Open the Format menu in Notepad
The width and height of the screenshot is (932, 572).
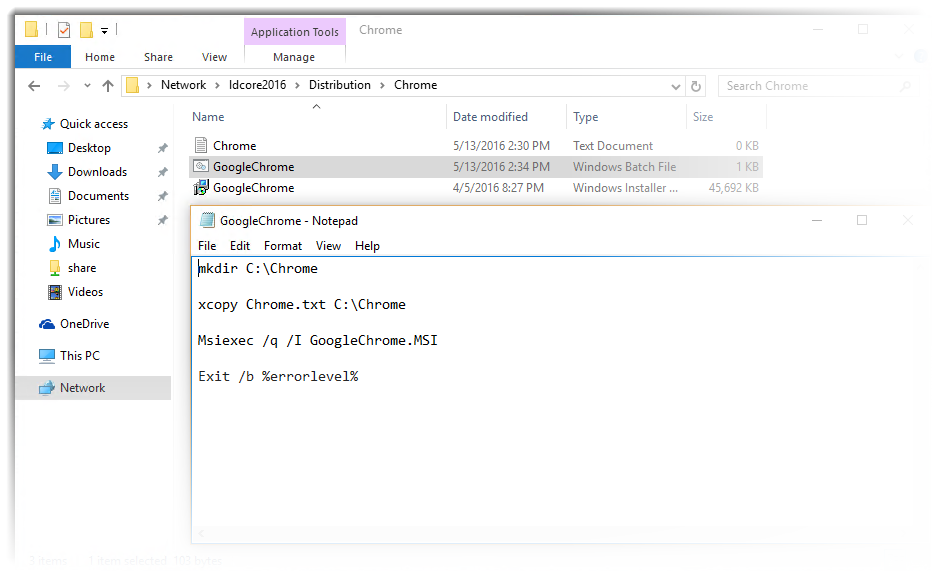click(x=283, y=246)
